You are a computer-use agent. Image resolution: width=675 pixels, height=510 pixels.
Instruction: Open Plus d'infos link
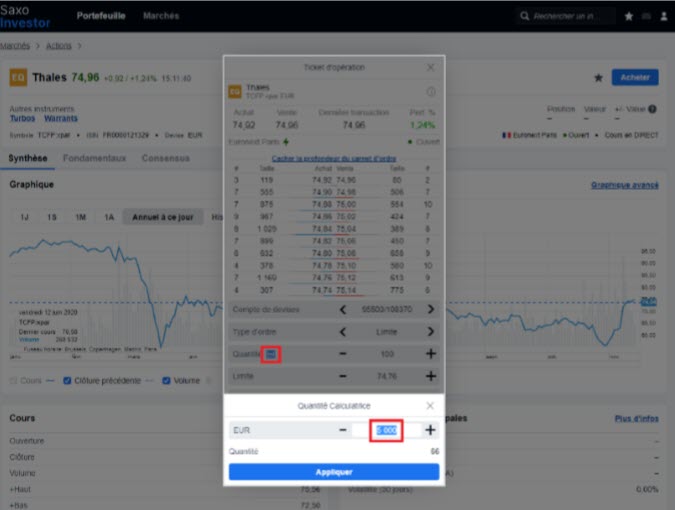click(636, 418)
